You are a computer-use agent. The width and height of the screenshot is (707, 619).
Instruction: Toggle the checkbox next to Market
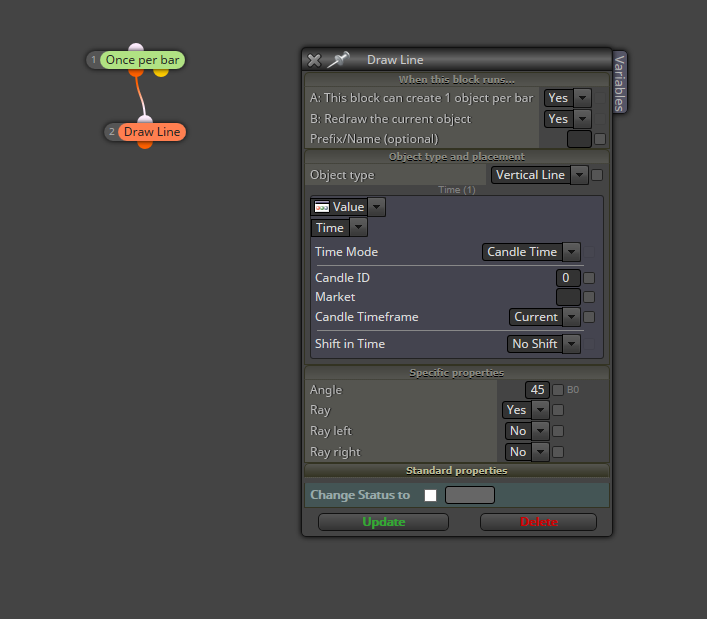pos(589,297)
